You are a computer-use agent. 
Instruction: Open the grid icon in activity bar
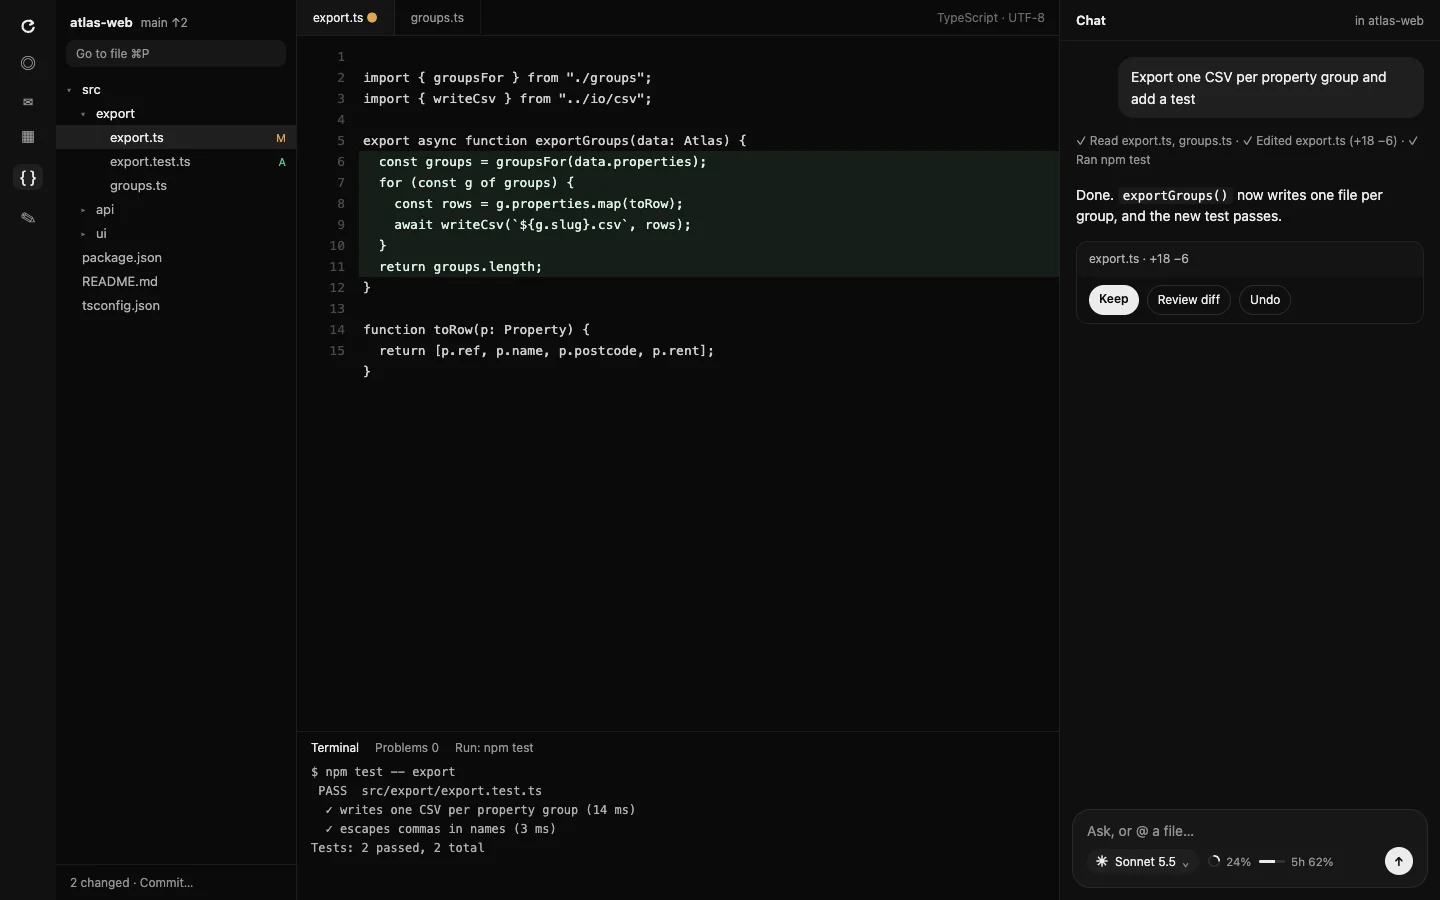click(28, 137)
